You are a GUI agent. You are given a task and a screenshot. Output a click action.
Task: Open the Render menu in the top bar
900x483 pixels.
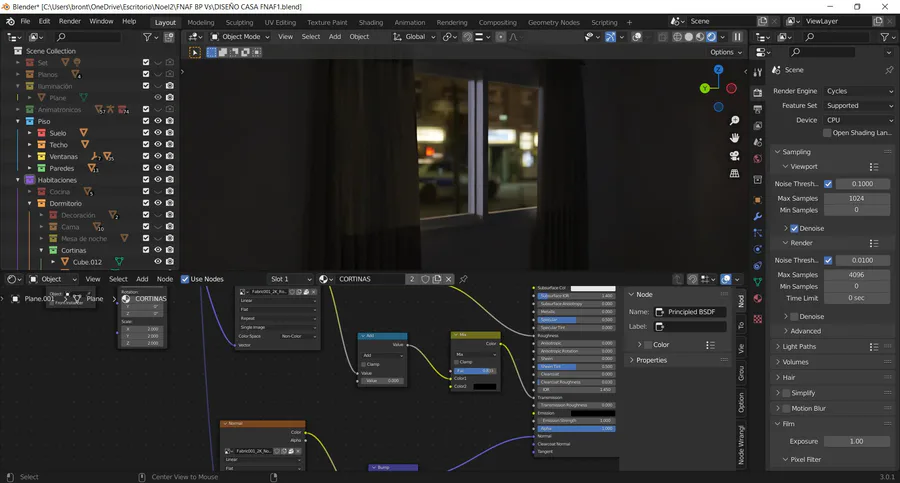70,21
